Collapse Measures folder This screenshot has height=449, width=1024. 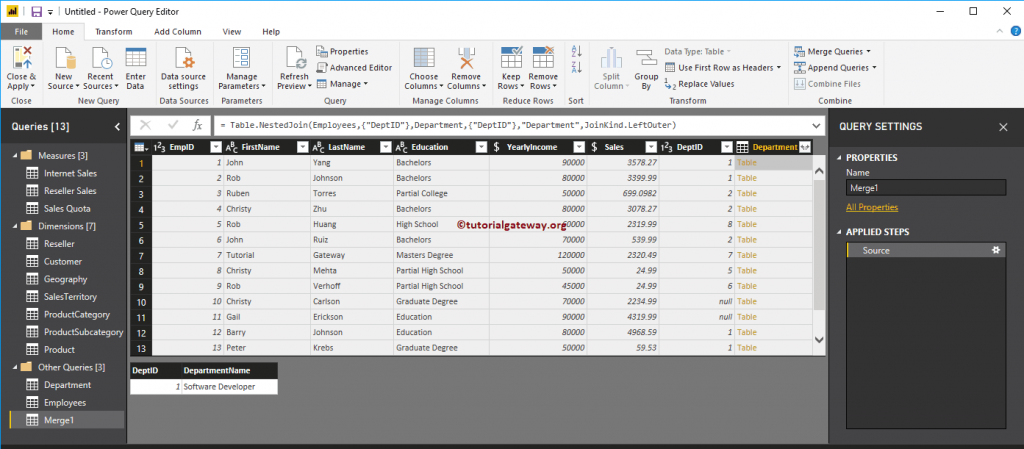click(x=14, y=156)
